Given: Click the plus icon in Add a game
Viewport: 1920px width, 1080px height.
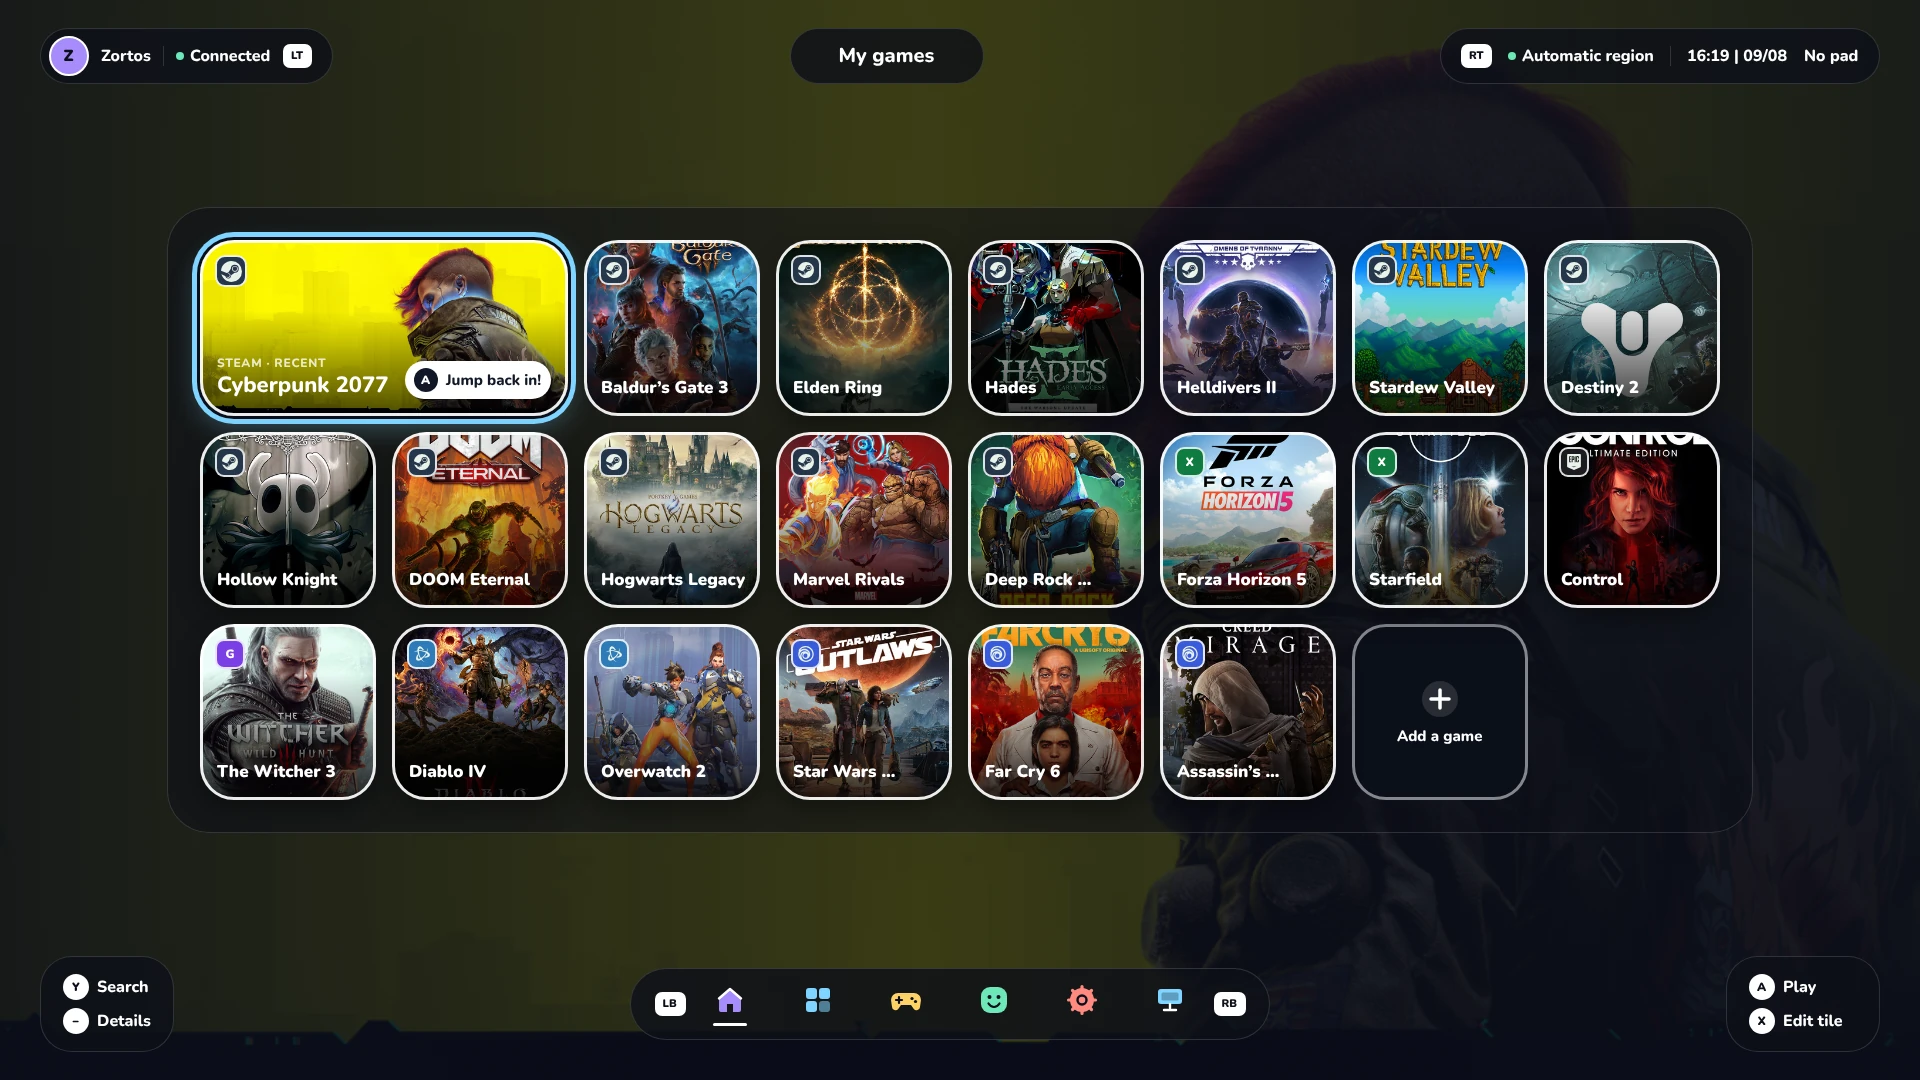Looking at the screenshot, I should (1440, 699).
